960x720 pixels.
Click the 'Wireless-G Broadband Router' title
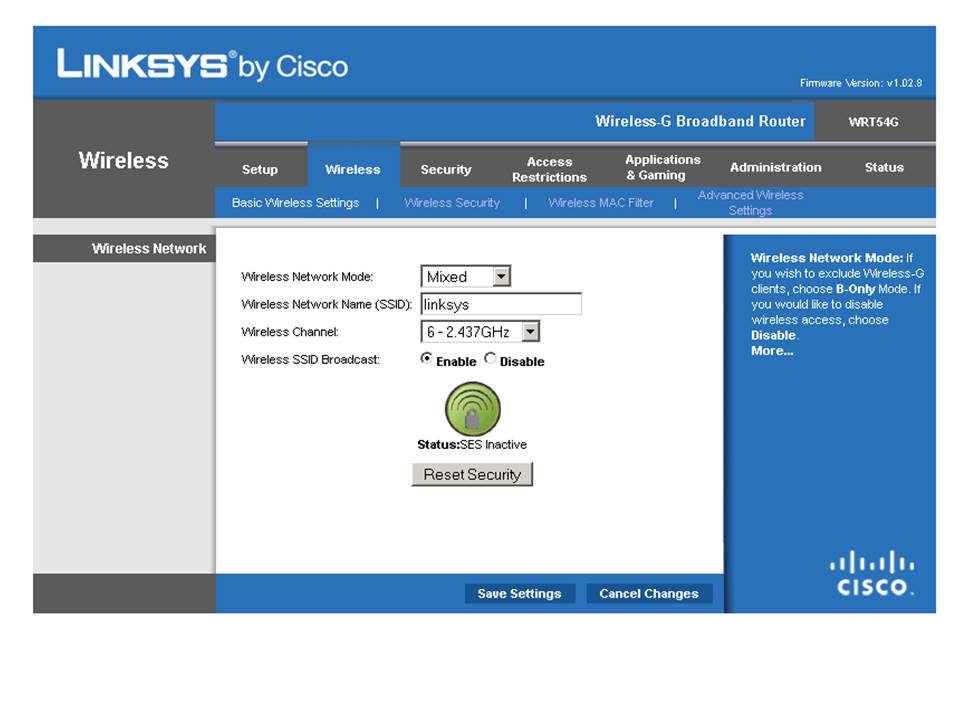[700, 121]
